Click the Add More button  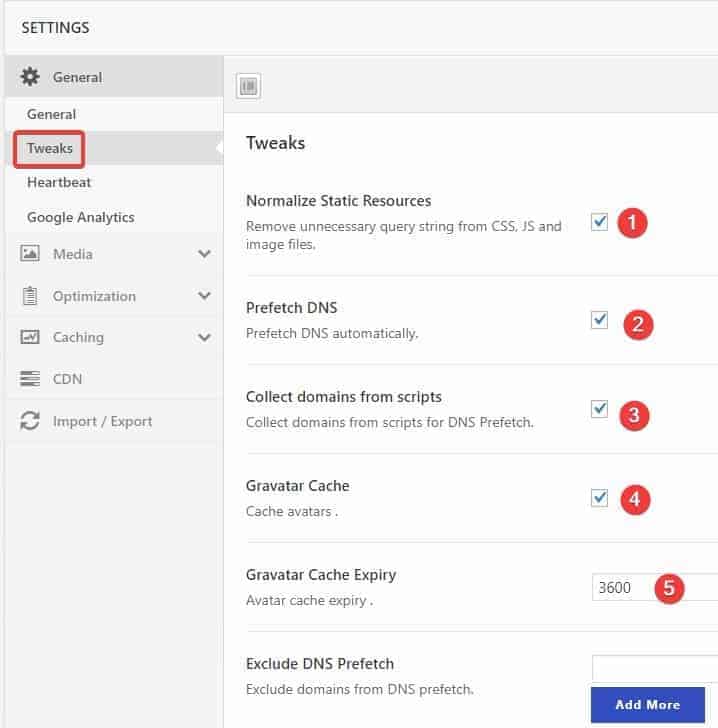click(x=648, y=704)
